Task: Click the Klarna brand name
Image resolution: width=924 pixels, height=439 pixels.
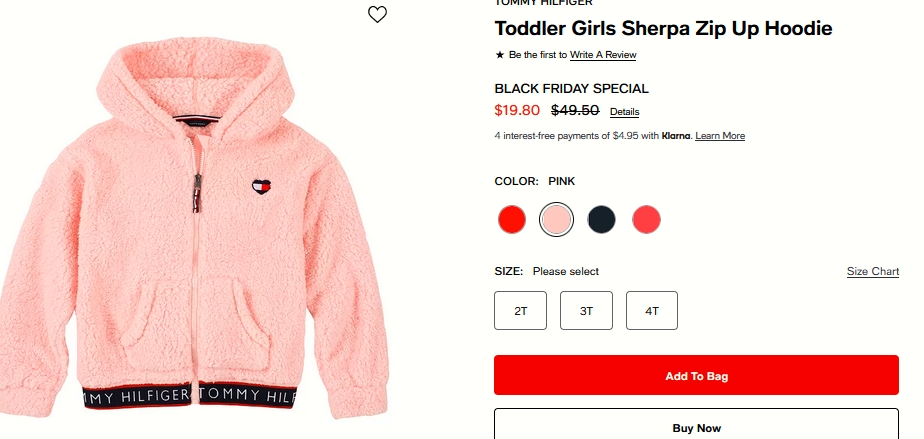Action: coord(676,136)
